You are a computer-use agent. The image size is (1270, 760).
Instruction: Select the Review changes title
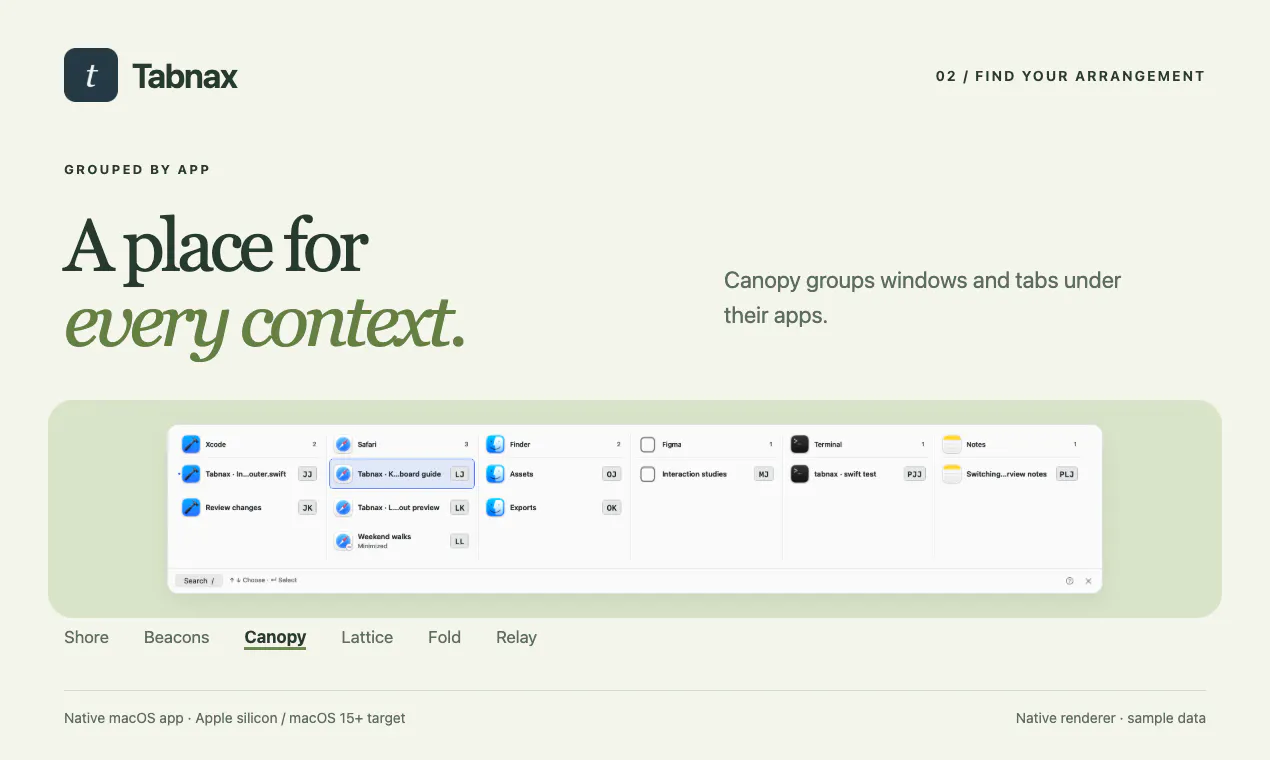233,507
